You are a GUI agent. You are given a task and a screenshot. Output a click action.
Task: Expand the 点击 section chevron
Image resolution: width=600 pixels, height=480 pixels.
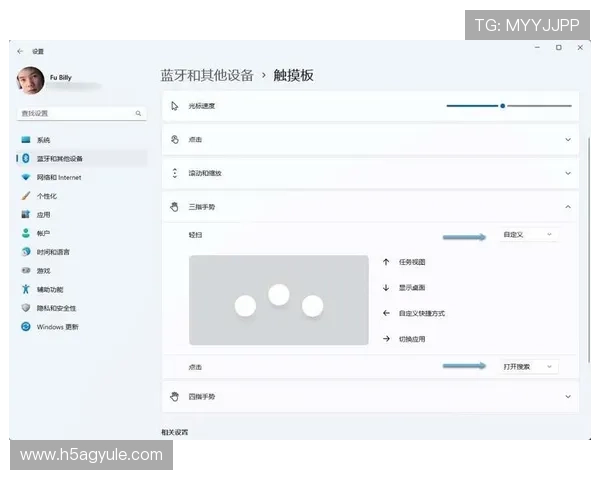(568, 140)
